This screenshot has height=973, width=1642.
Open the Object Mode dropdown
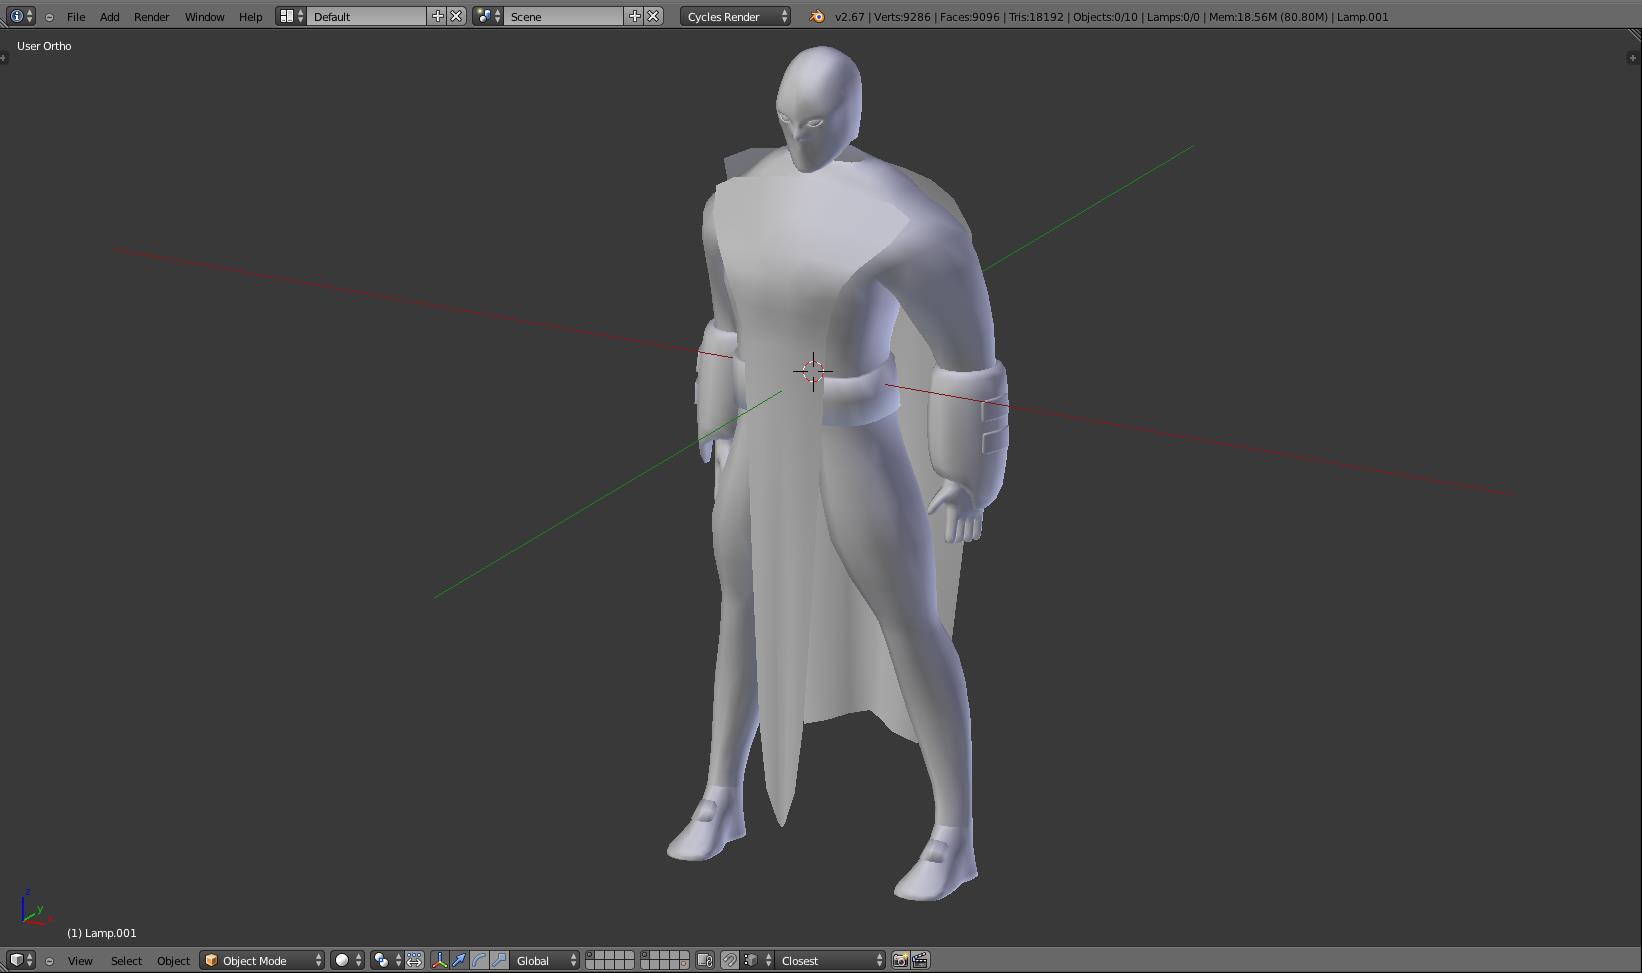tap(262, 960)
